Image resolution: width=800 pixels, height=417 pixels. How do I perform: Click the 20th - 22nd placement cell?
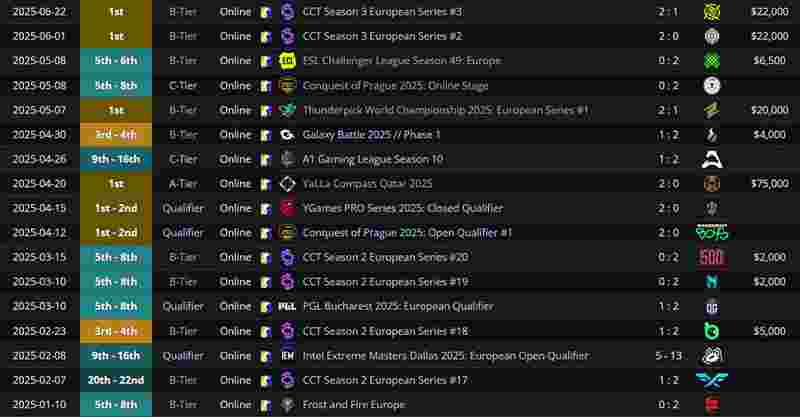tap(116, 380)
